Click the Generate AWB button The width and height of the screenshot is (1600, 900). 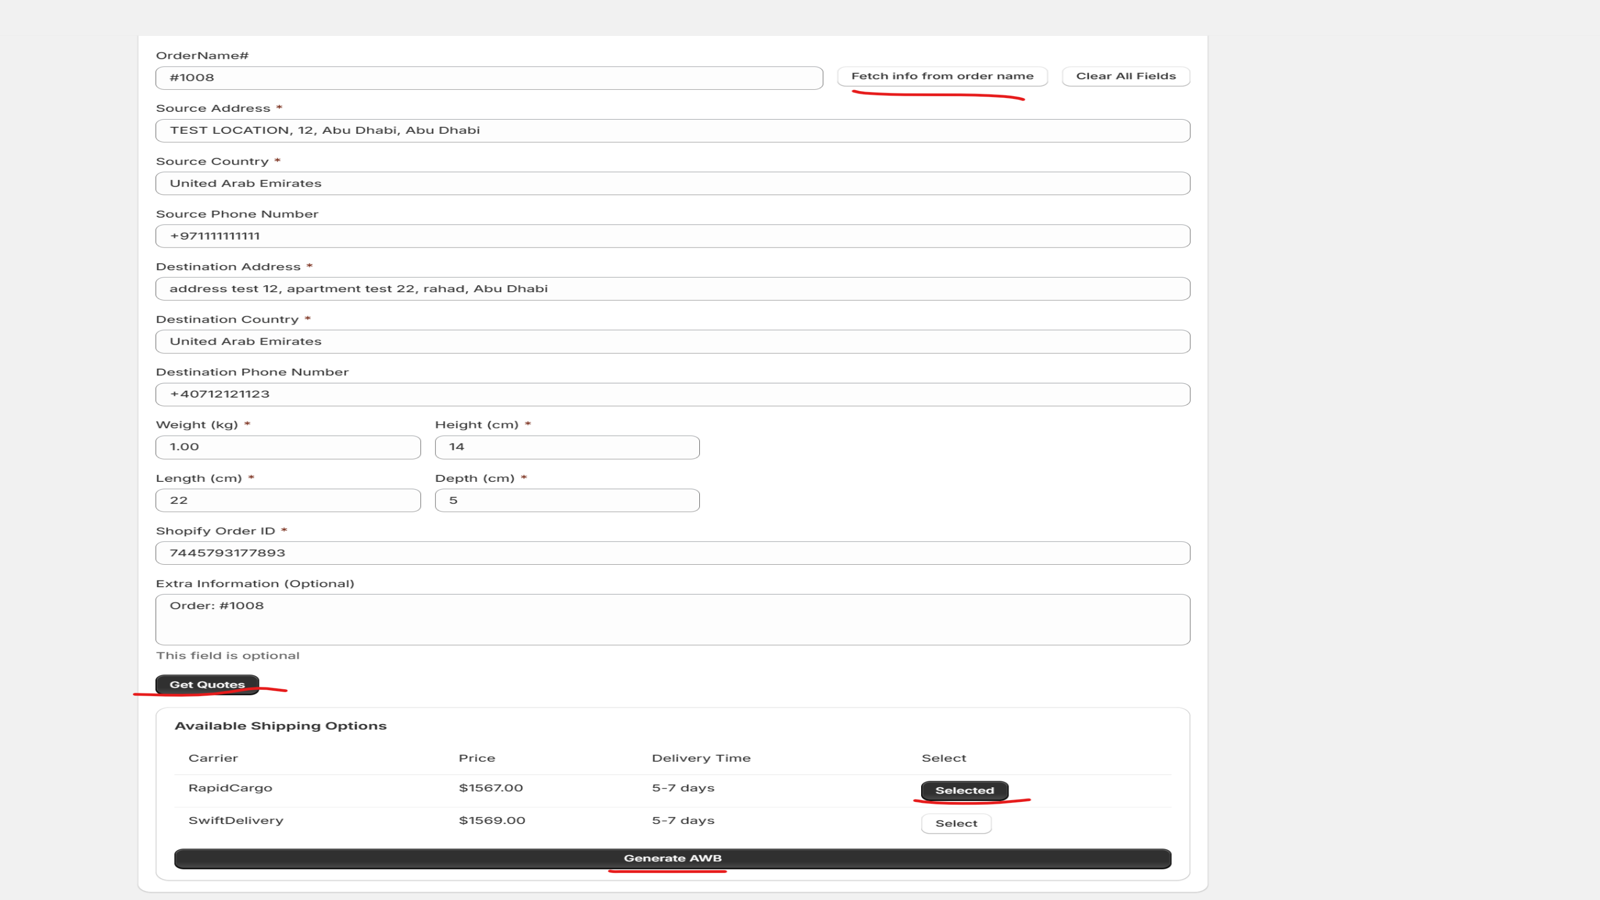(x=672, y=858)
